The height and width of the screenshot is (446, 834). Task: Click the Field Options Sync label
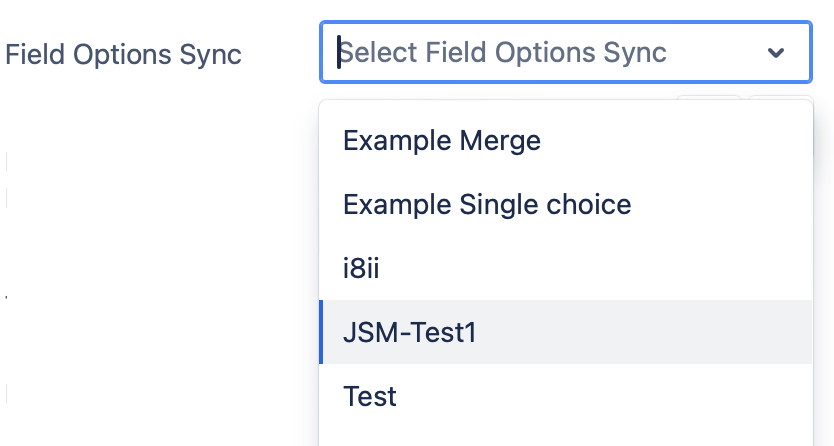[x=123, y=54]
